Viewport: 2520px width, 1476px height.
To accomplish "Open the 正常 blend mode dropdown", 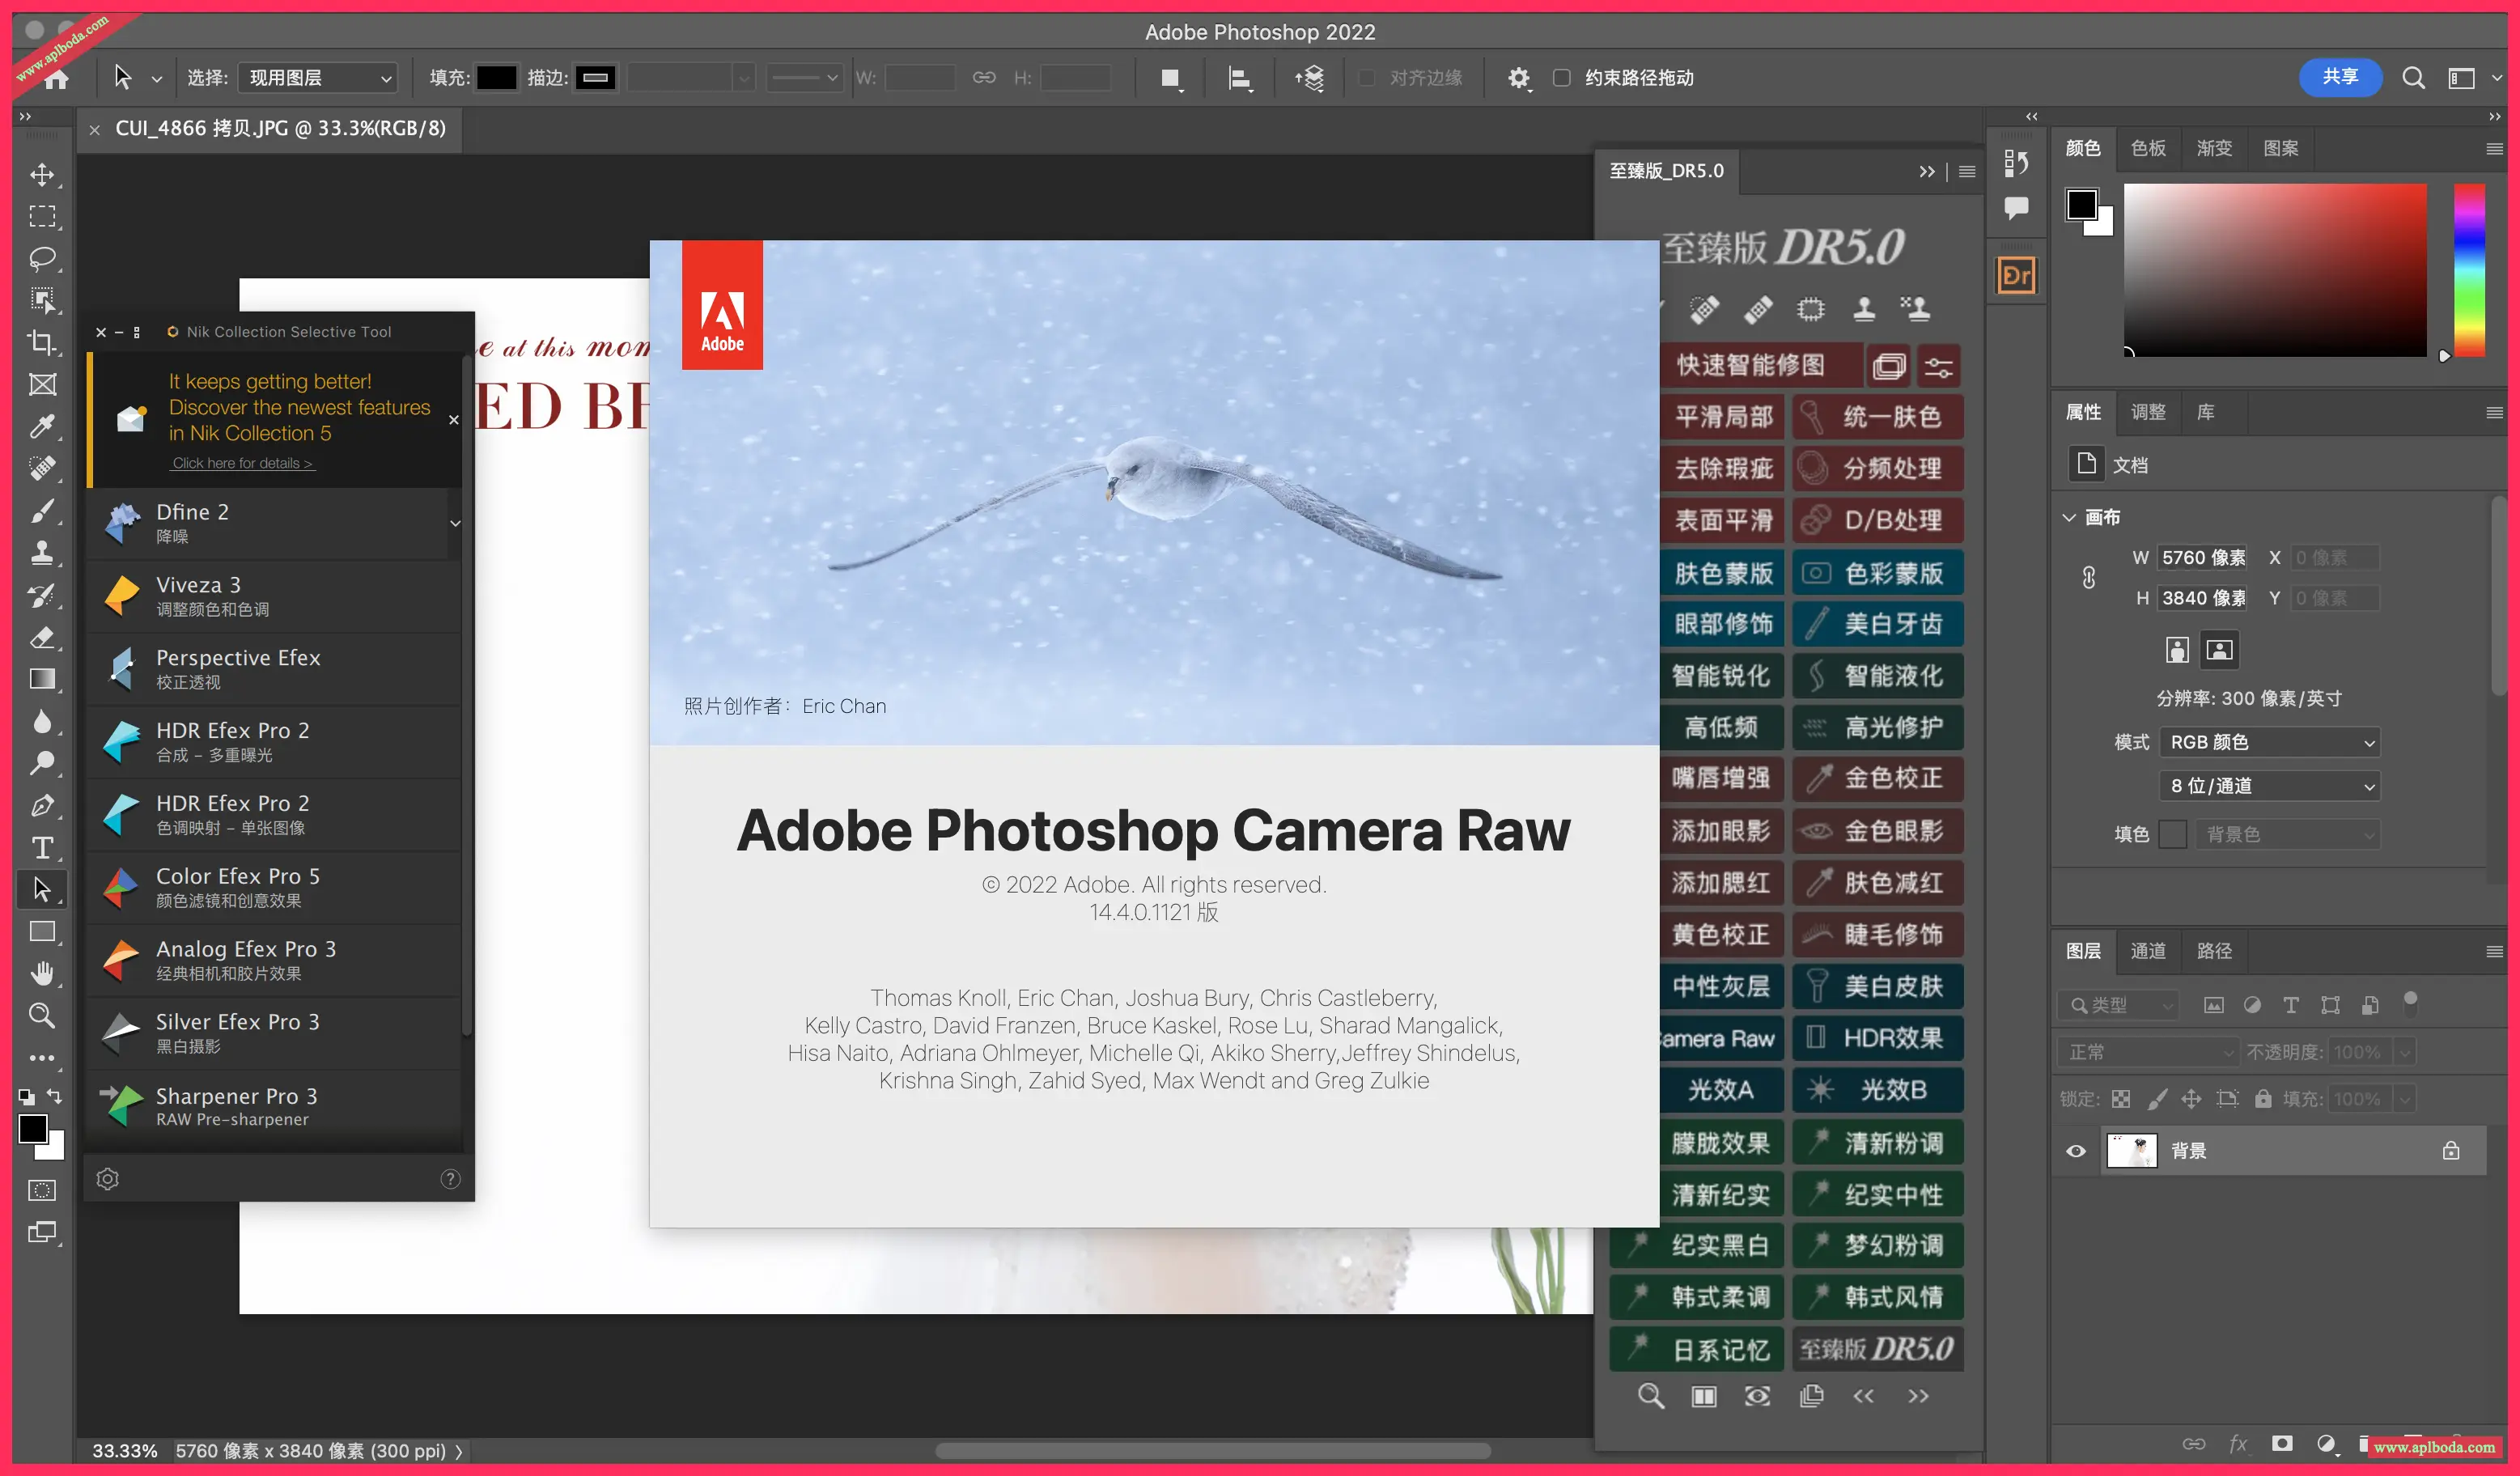I will (2148, 1052).
